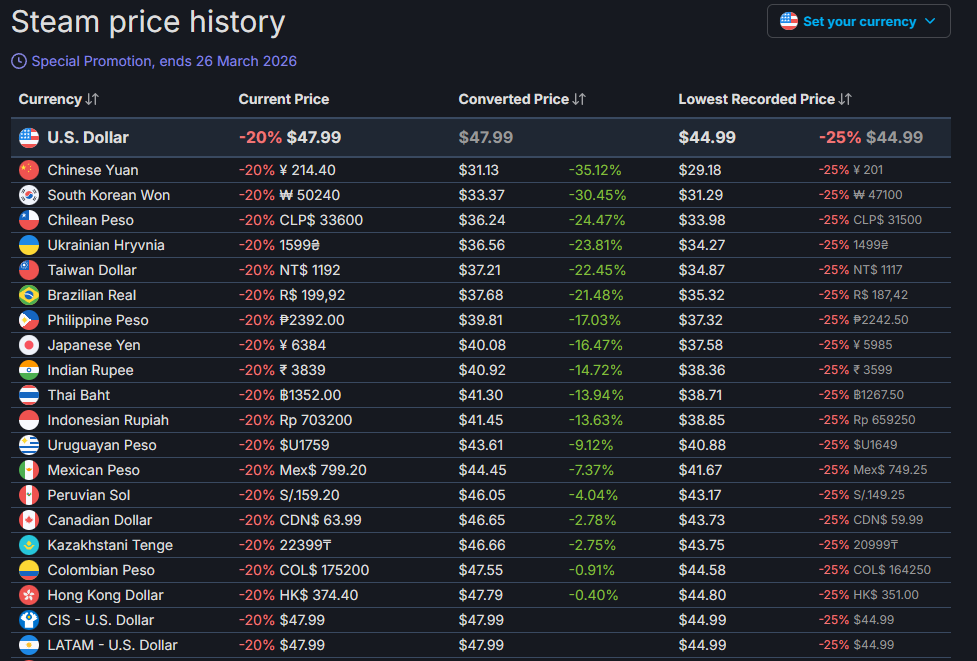The image size is (977, 661).
Task: Click the -0.40% Hong Kong Dollar difference
Action: (593, 595)
